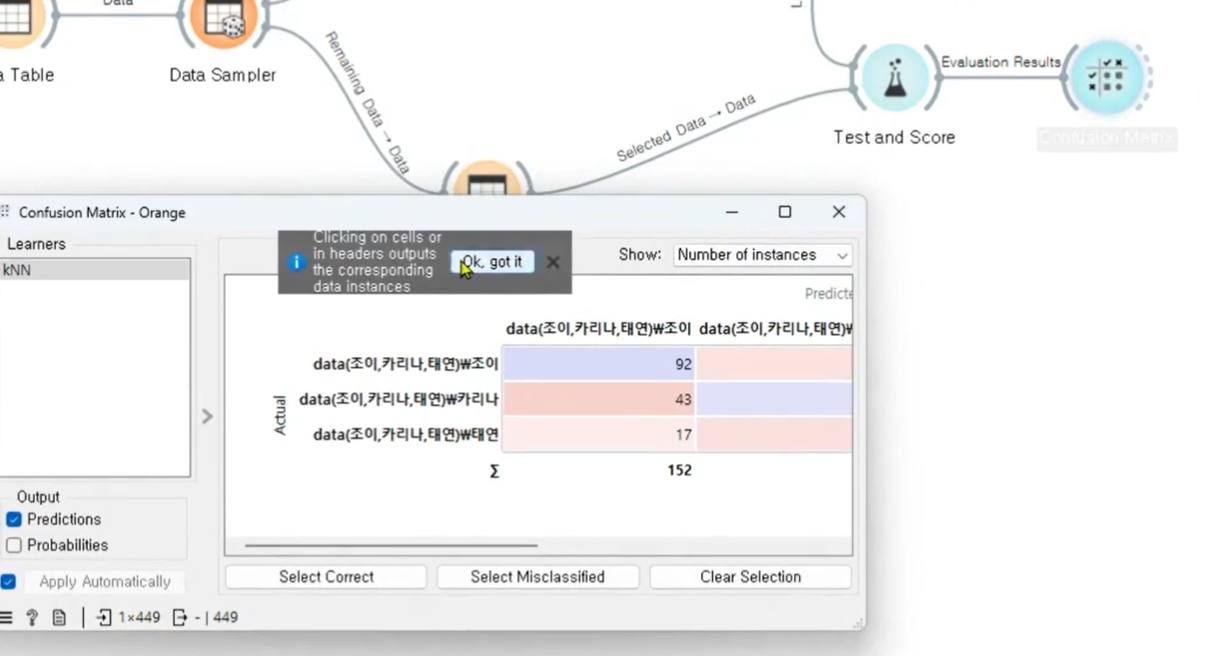Screen dimensions: 1212x656
Task: Select the kNN learner in list
Action: (x=95, y=270)
